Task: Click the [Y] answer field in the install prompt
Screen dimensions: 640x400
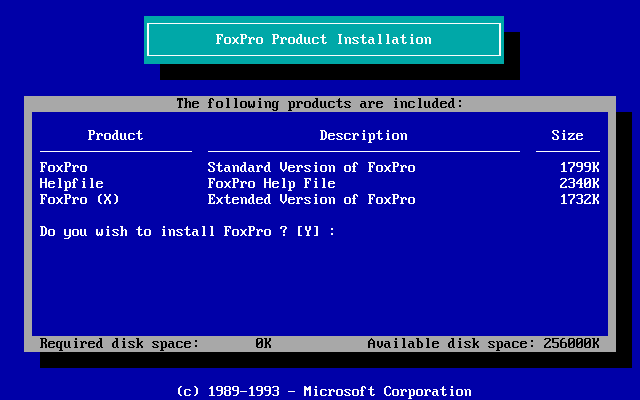Action: click(x=308, y=231)
